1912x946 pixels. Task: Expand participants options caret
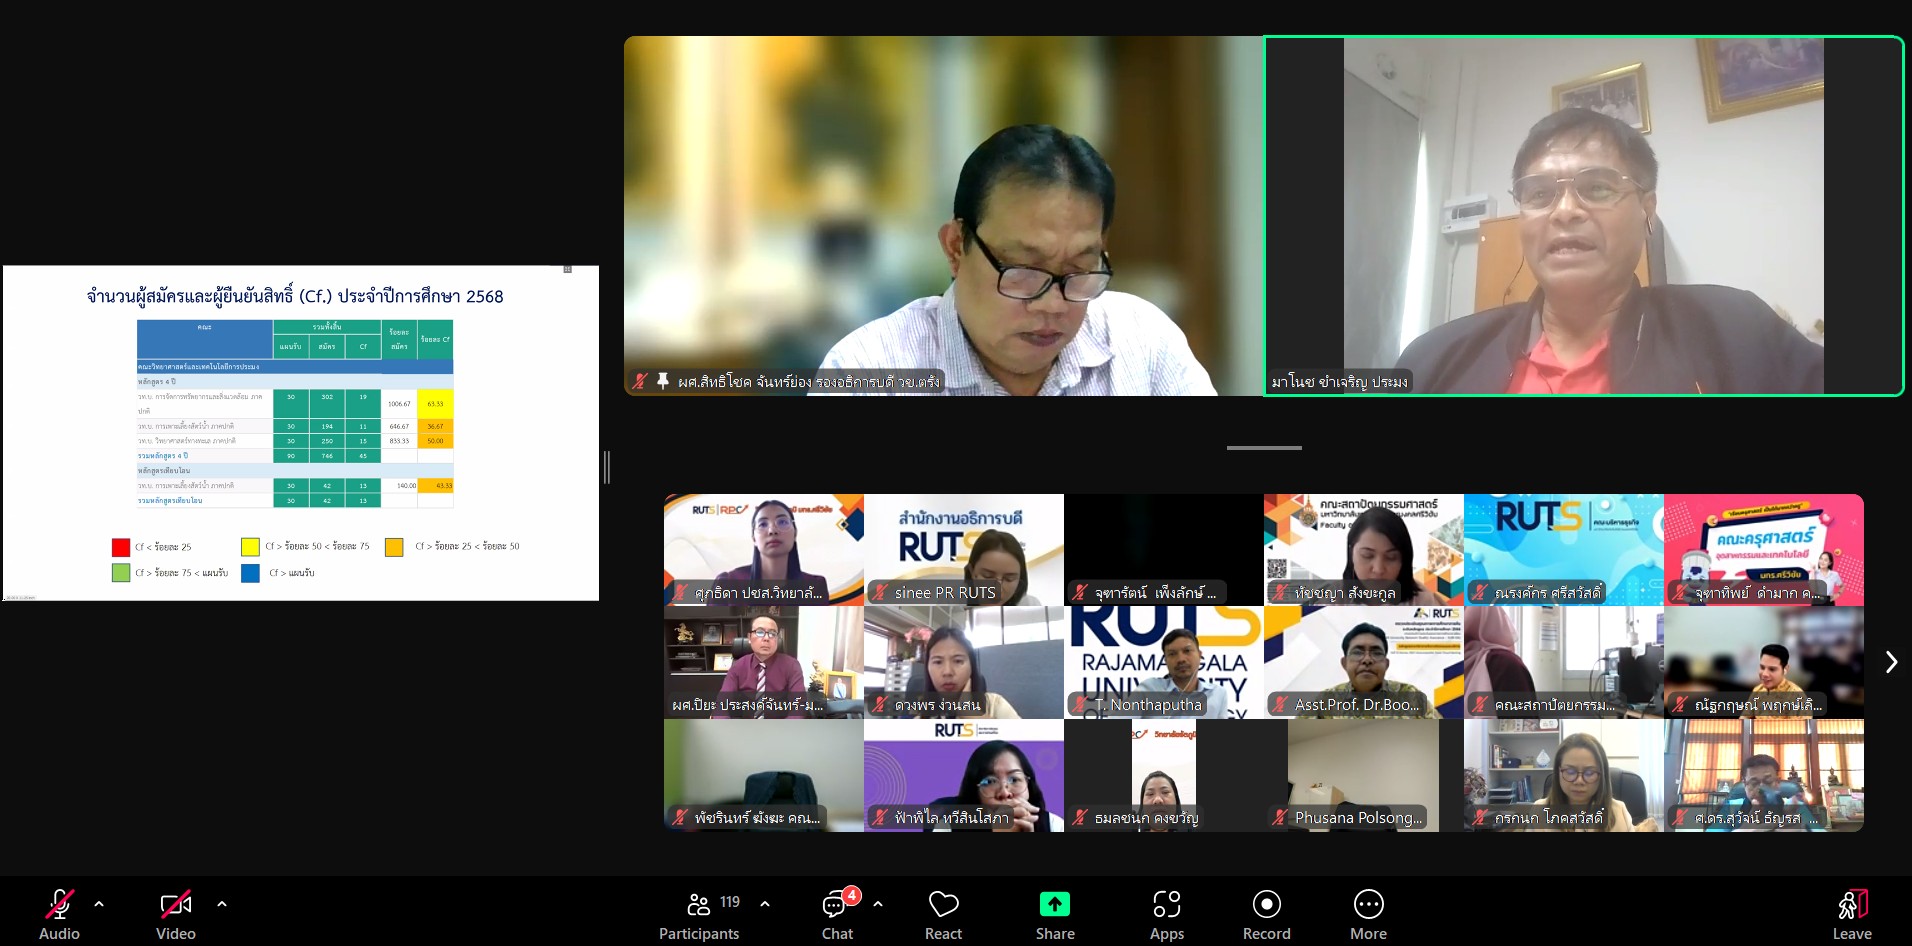[765, 904]
